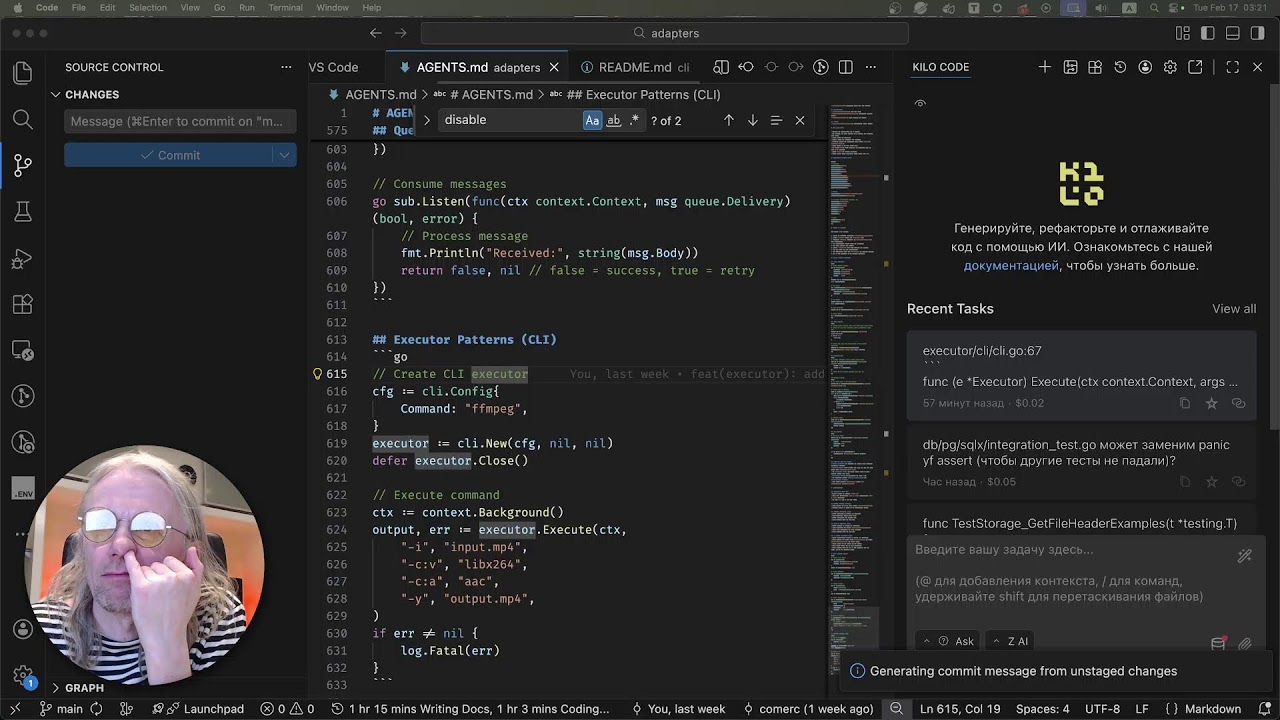The width and height of the screenshot is (1280, 720).
Task: Go to previous search match
Action: click(x=728, y=120)
